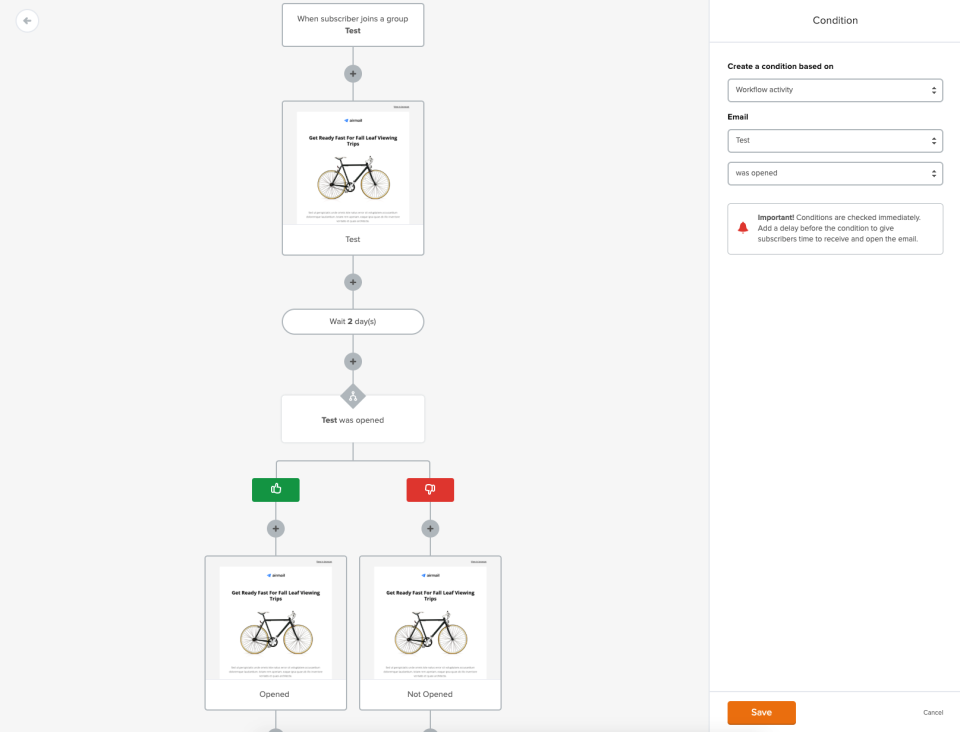This screenshot has height=732, width=960.
Task: Click the plus icon on the Opened branch
Action: click(275, 528)
